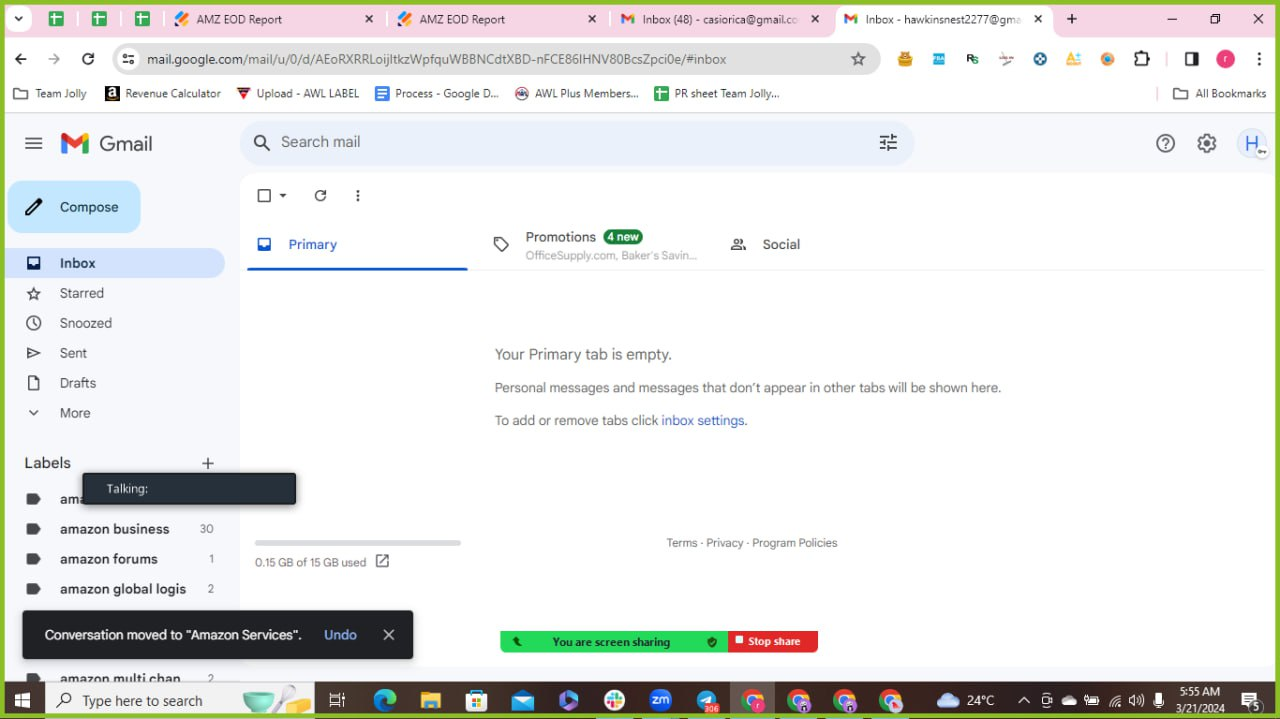Toggle the browser side panel
The height and width of the screenshot is (719, 1280).
tap(1191, 59)
